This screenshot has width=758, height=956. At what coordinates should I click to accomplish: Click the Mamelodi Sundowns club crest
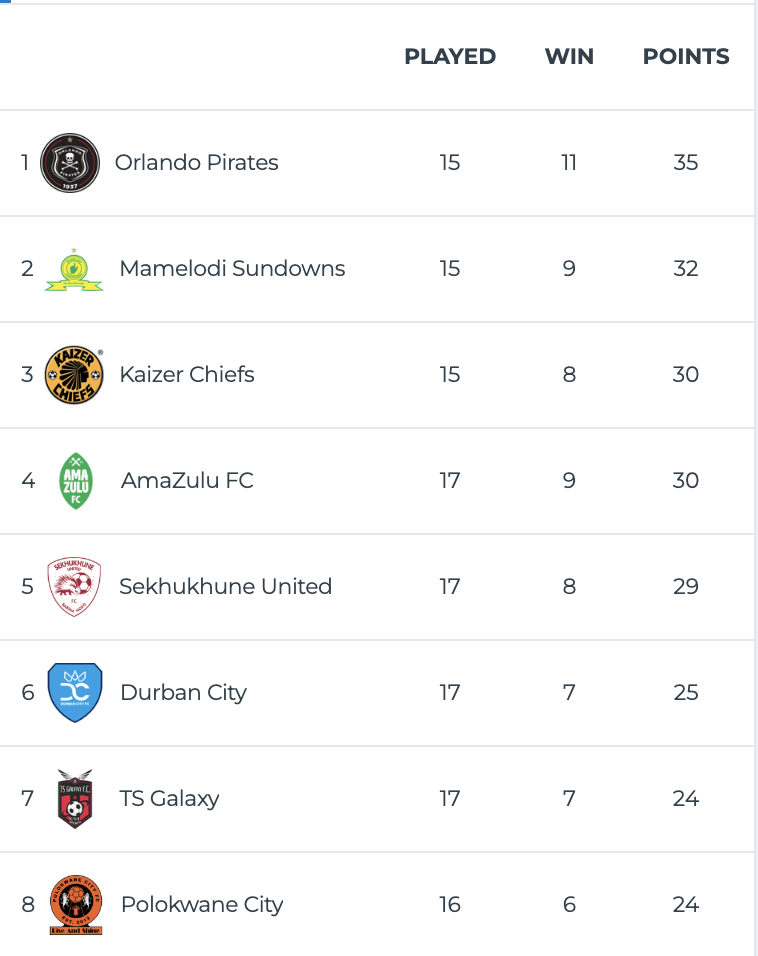[x=74, y=269]
